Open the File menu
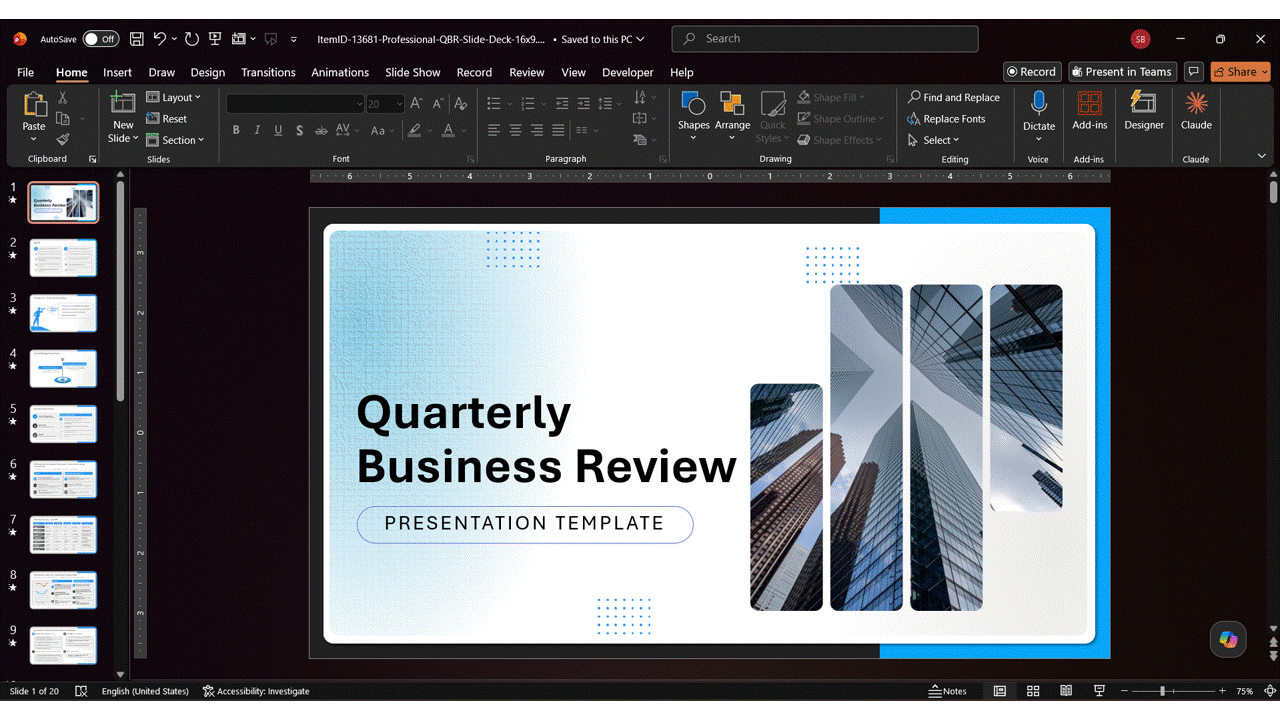The width and height of the screenshot is (1280, 720). pos(25,72)
